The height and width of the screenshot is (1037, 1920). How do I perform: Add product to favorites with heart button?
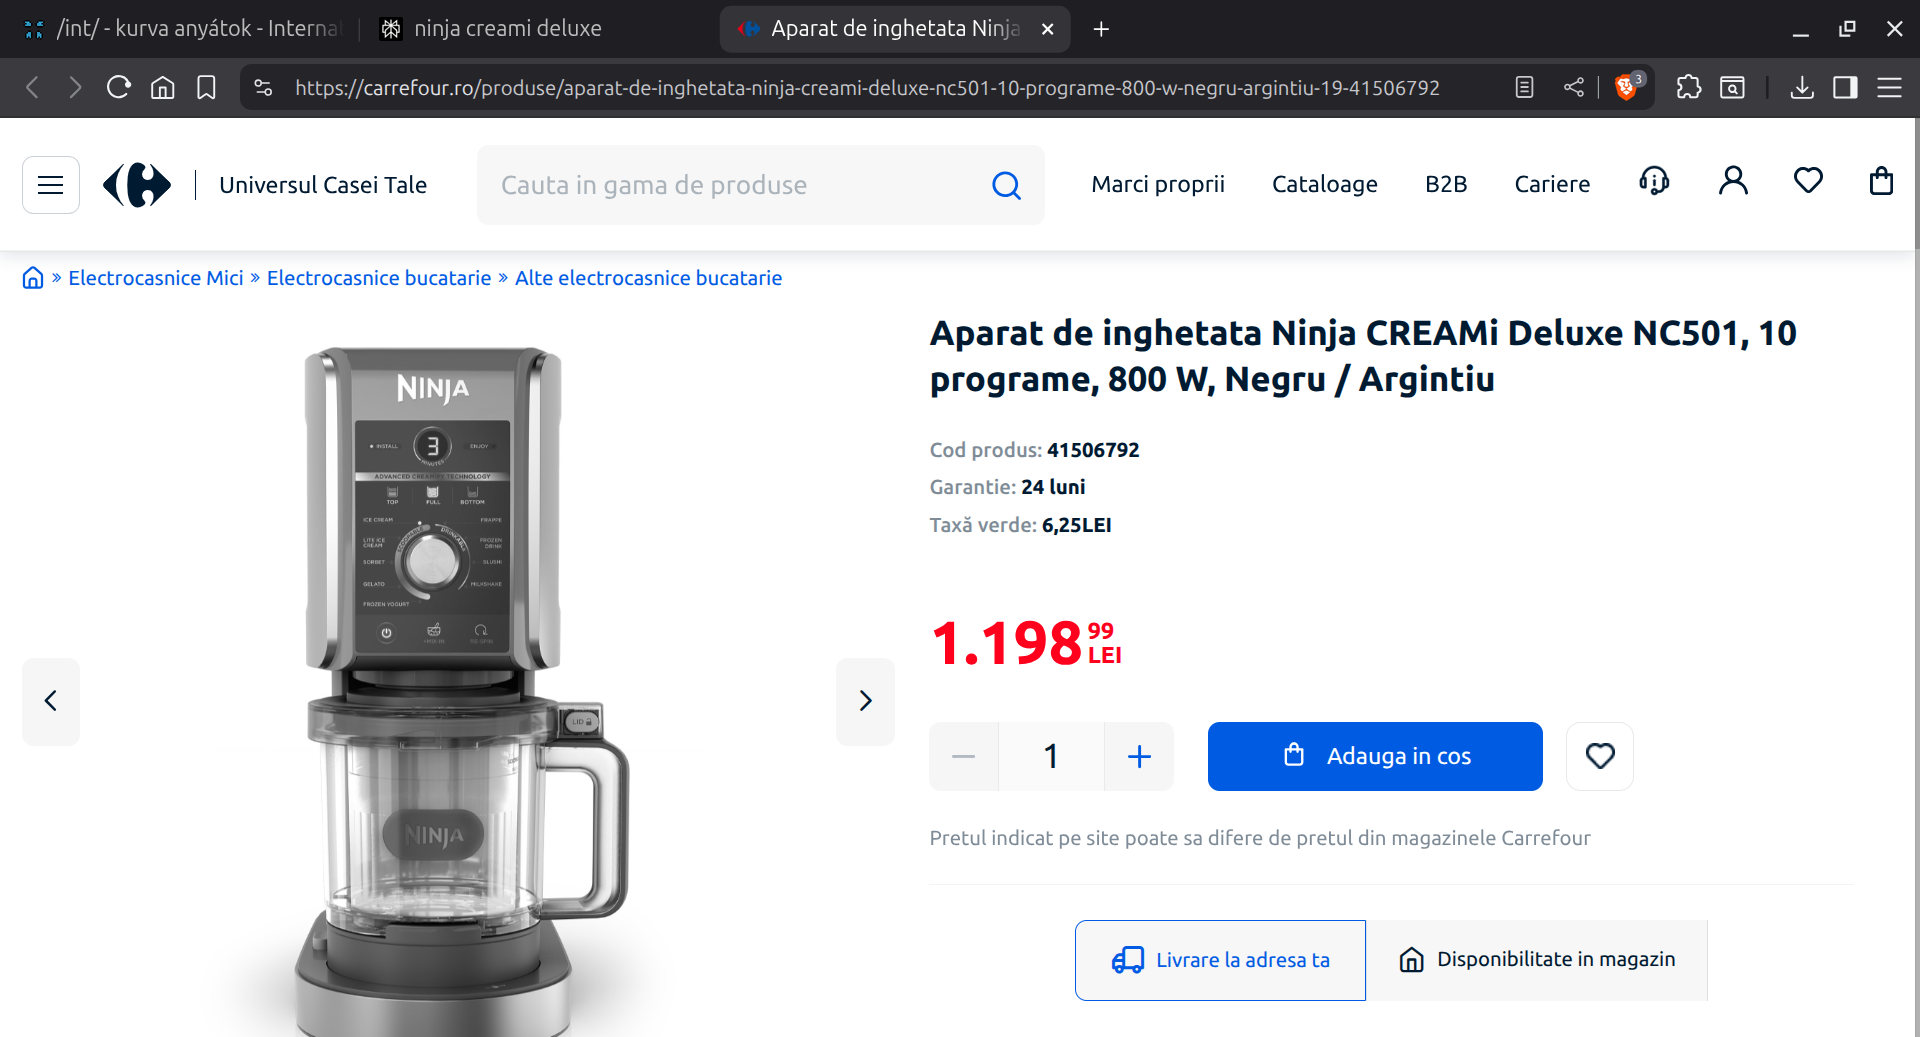coord(1600,756)
